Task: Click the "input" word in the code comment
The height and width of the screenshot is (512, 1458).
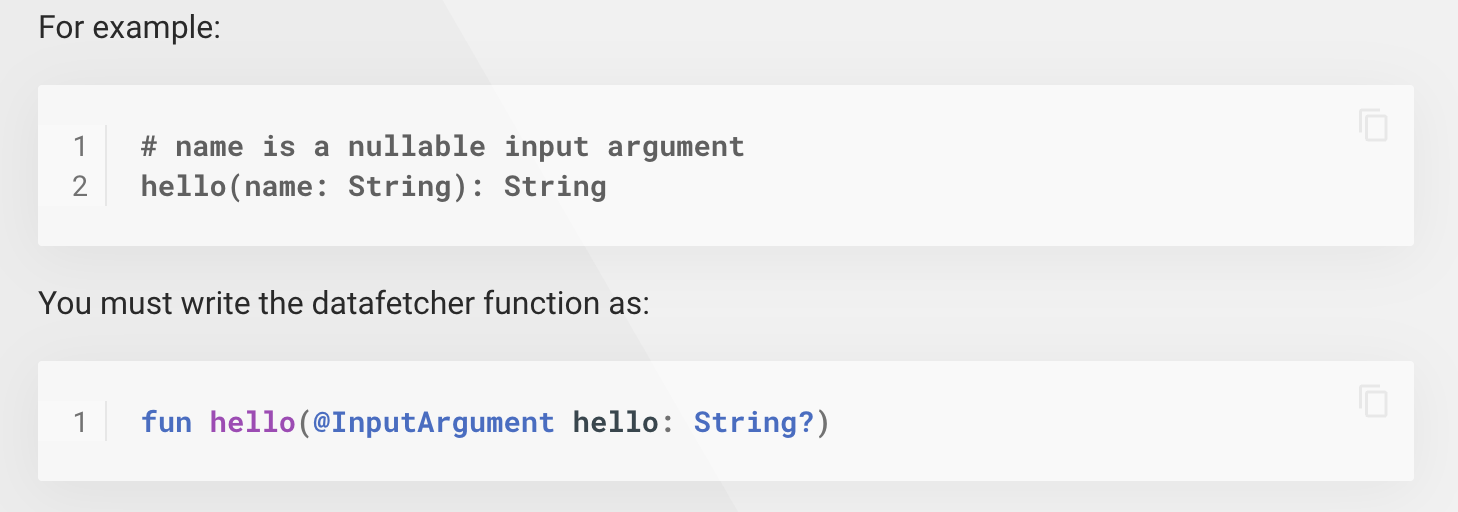Action: 546,147
